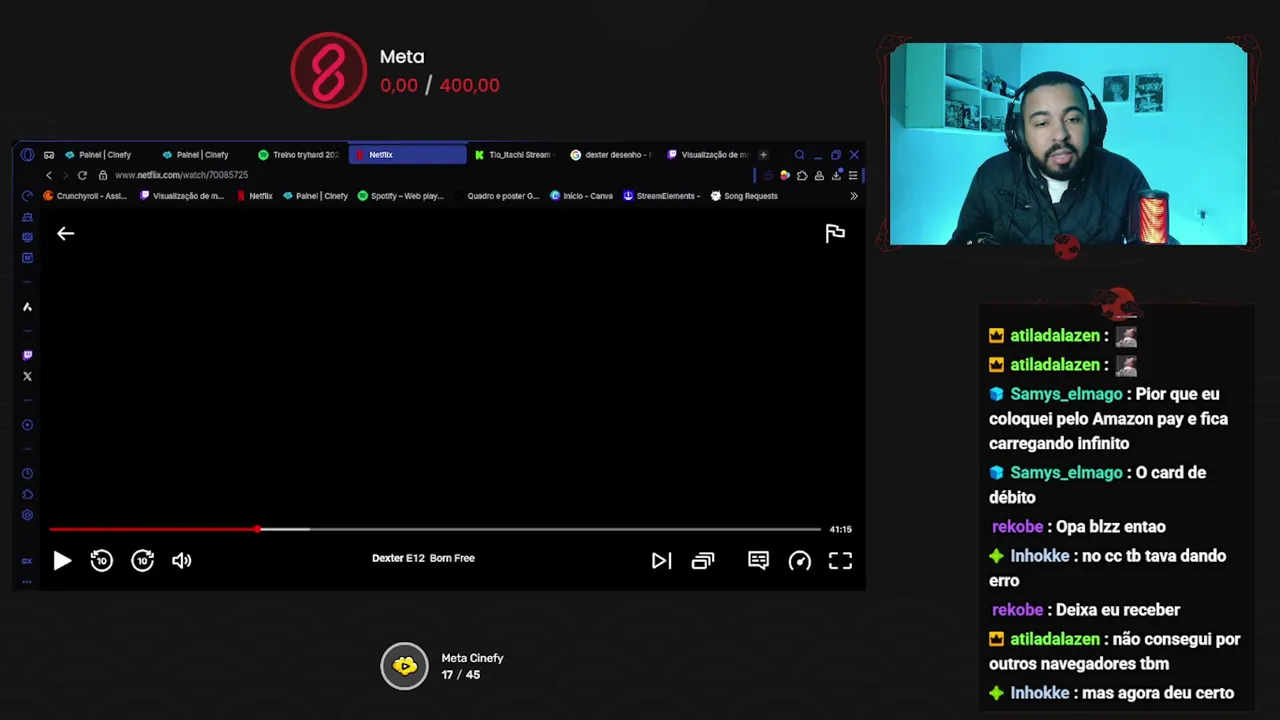The width and height of the screenshot is (1280, 720).
Task: Click the red playback progress bar
Action: (153, 529)
